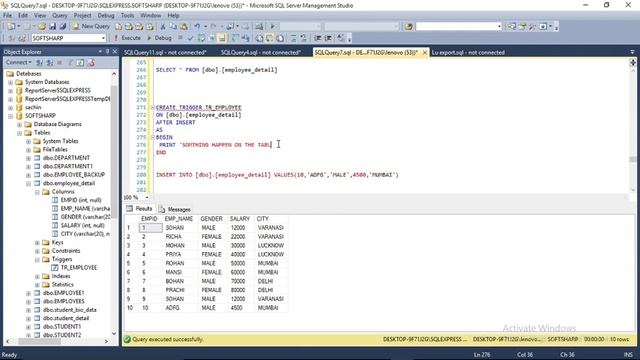Screen dimensions: 640x360
Task: Click the Disconnect icon in Object Explorer
Action: click(x=49, y=62)
